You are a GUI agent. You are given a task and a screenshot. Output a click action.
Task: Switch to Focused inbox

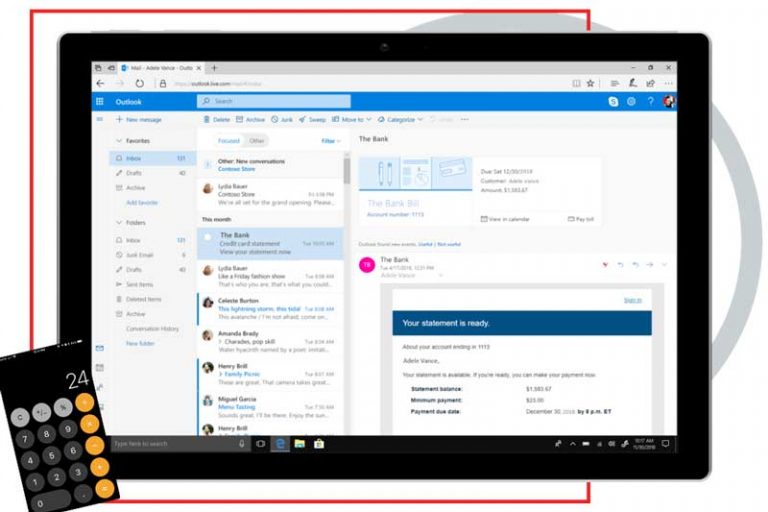[x=229, y=141]
